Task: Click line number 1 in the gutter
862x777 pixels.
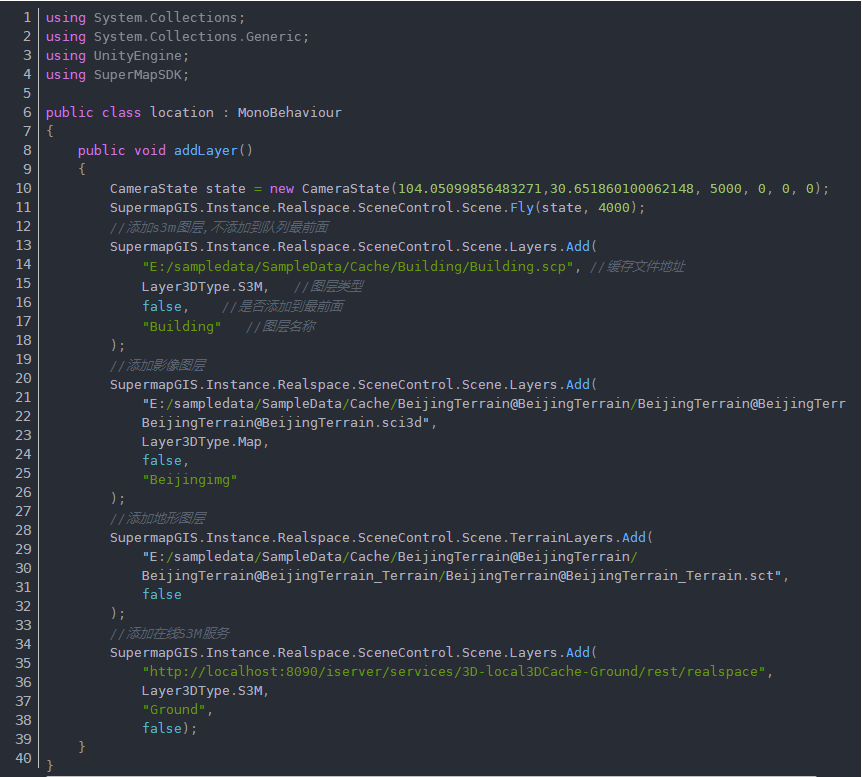Action: [x=27, y=17]
